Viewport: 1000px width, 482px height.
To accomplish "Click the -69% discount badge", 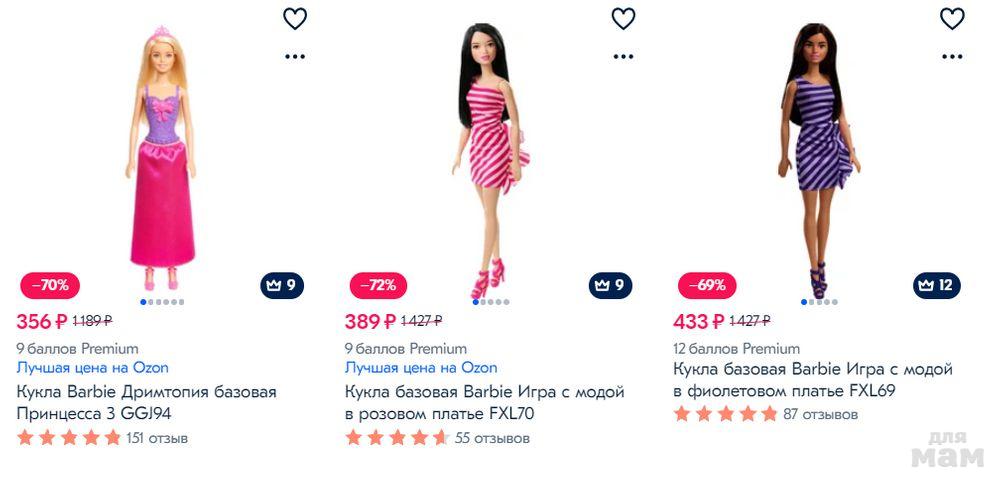I will [707, 285].
